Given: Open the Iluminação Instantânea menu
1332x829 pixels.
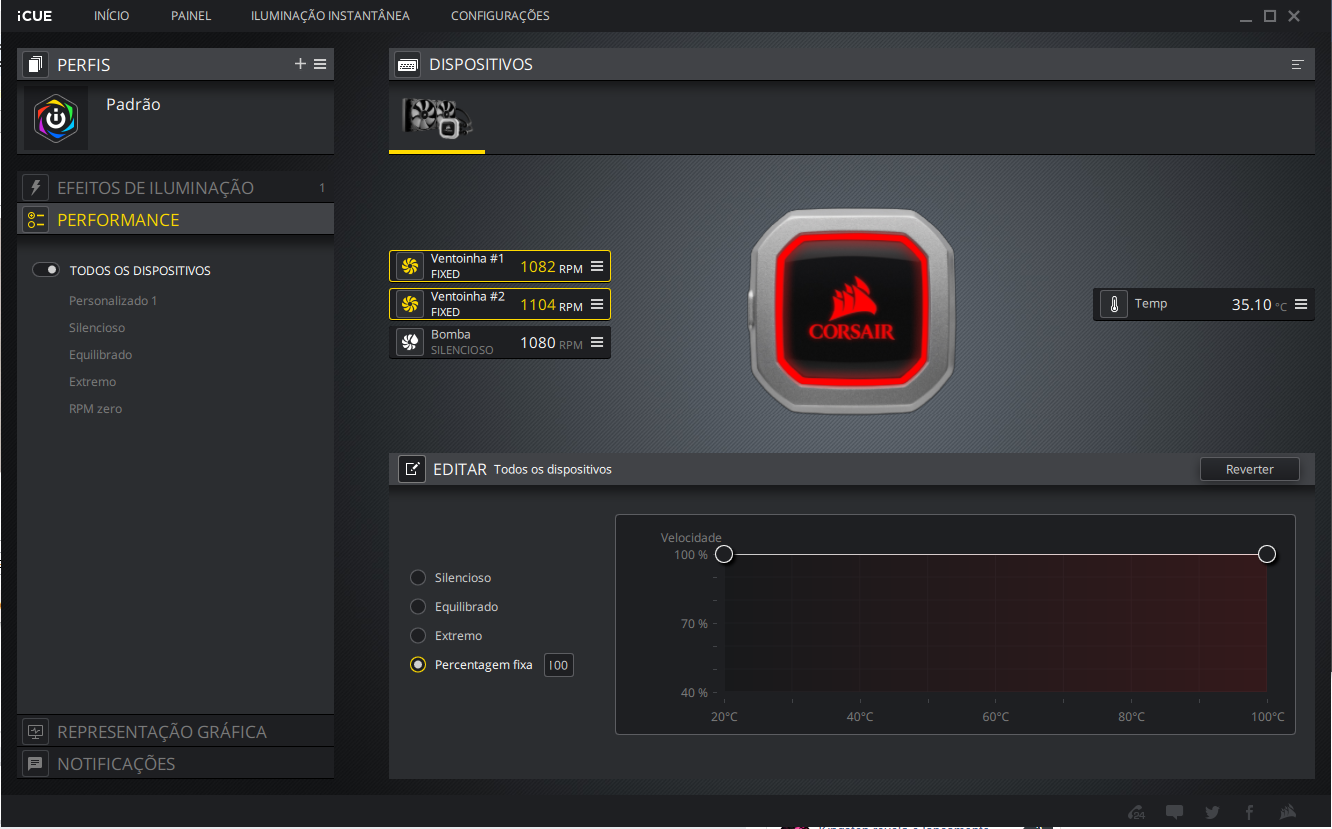Looking at the screenshot, I should coord(330,16).
